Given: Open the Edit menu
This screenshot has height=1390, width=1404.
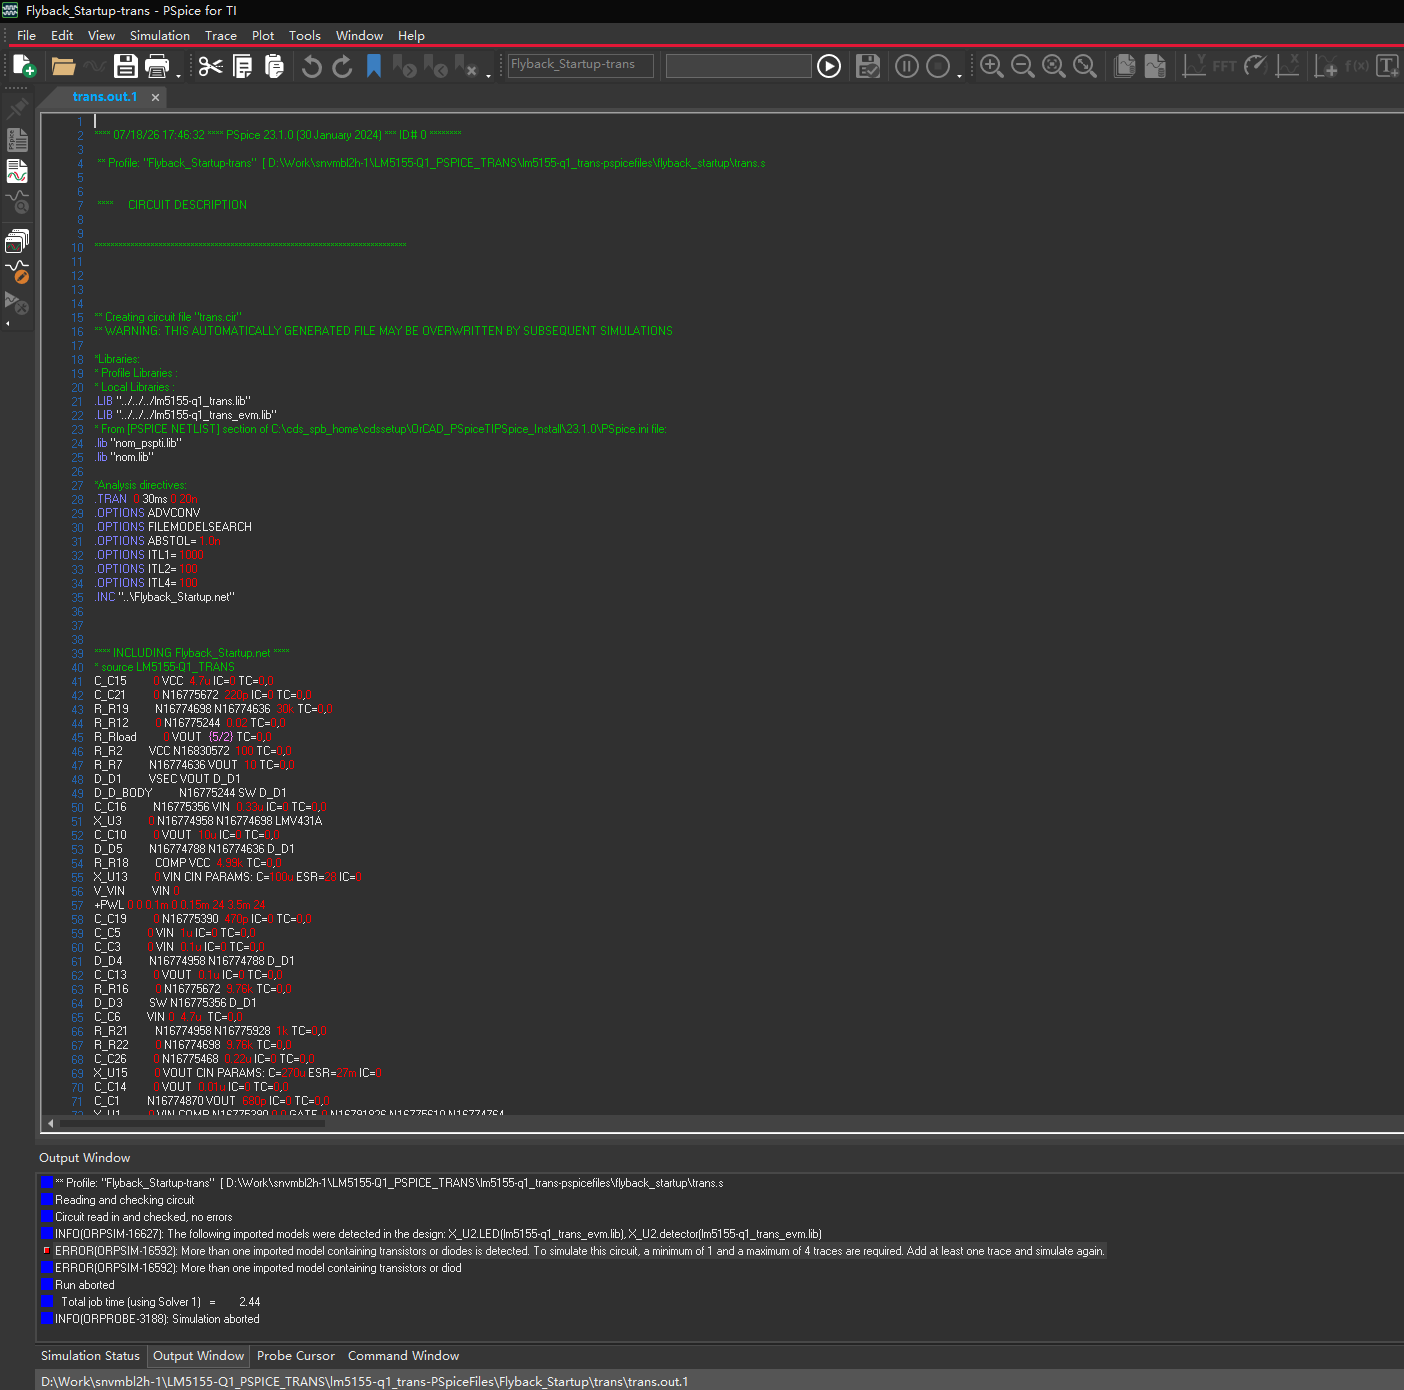Looking at the screenshot, I should (x=62, y=35).
